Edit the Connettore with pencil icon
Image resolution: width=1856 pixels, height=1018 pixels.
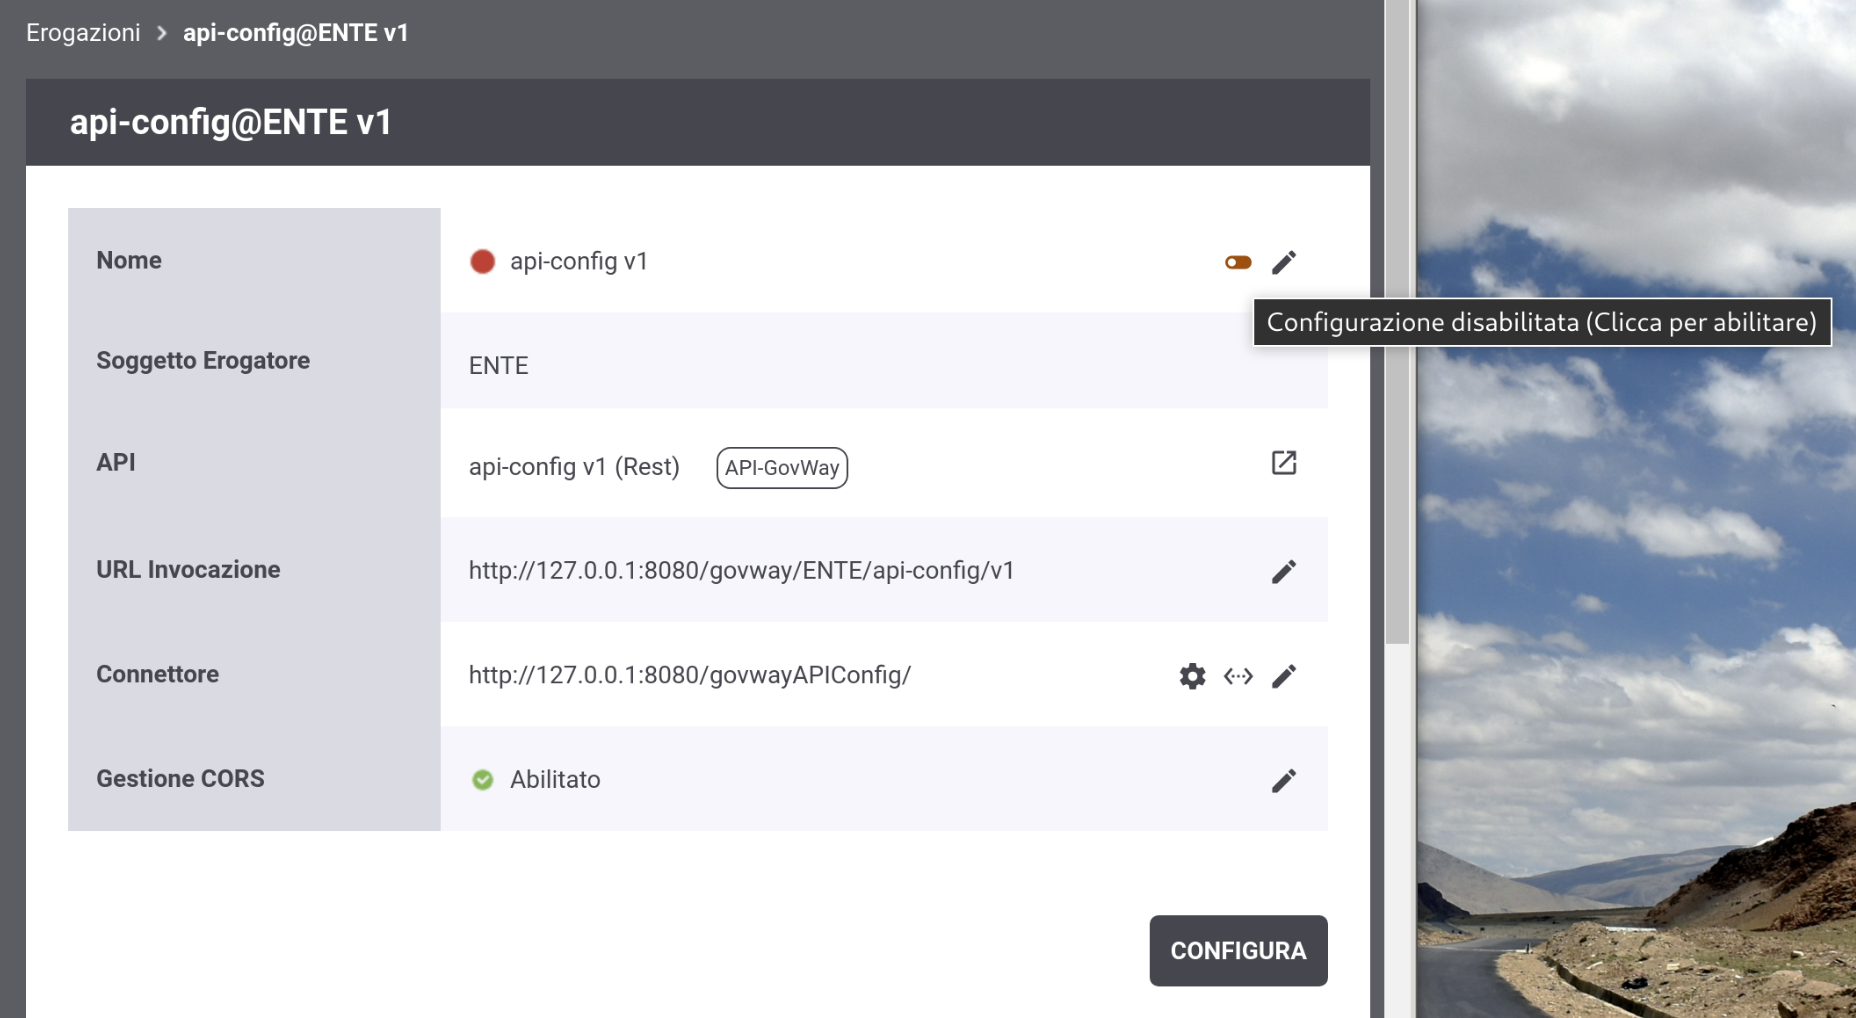pos(1284,676)
